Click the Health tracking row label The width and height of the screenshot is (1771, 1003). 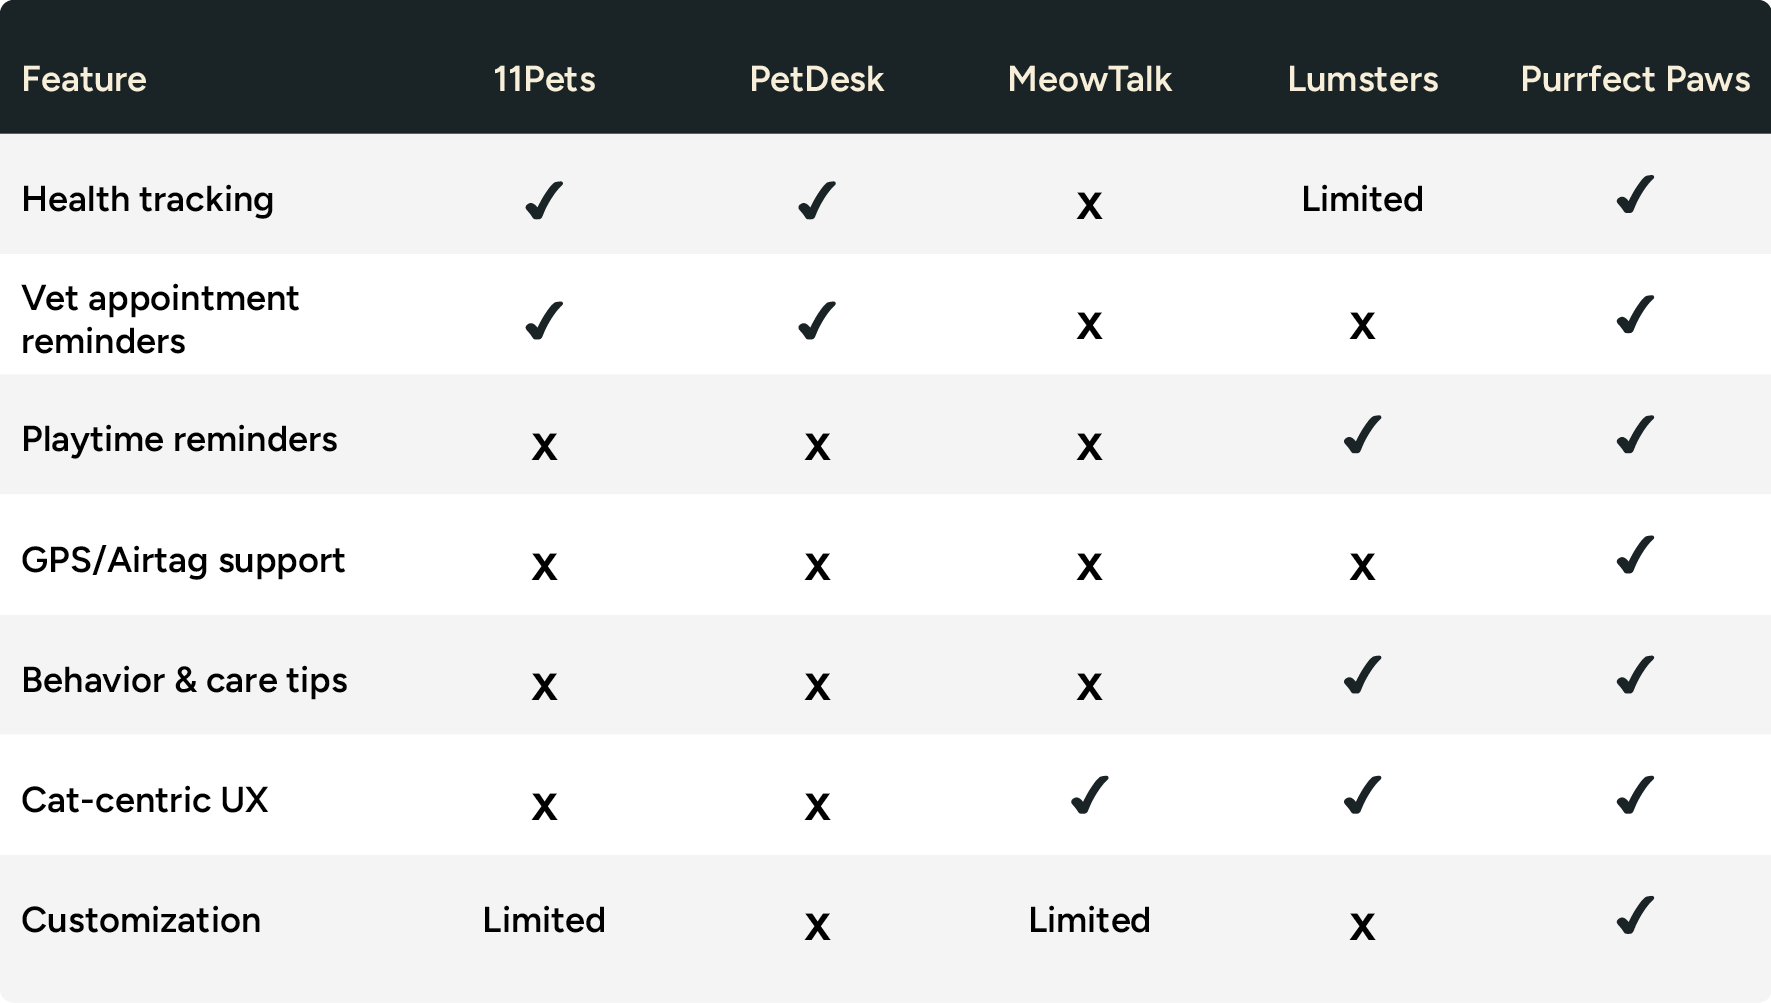(147, 199)
